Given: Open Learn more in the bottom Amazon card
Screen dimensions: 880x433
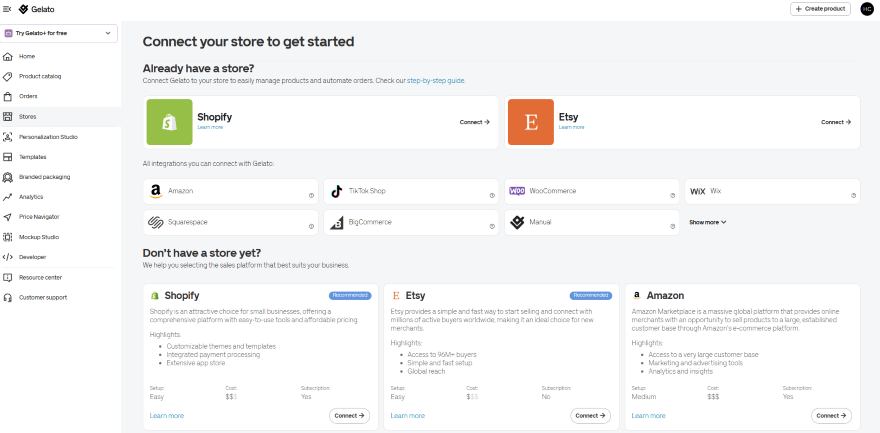Looking at the screenshot, I should point(648,416).
